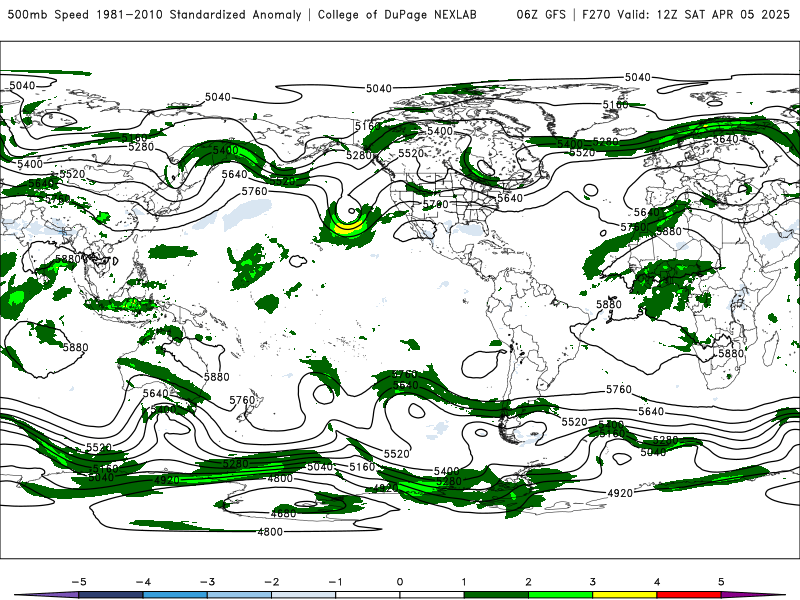Click the '5640' contour label over eastern United States
Screen dimensions: 800x600
(510, 198)
